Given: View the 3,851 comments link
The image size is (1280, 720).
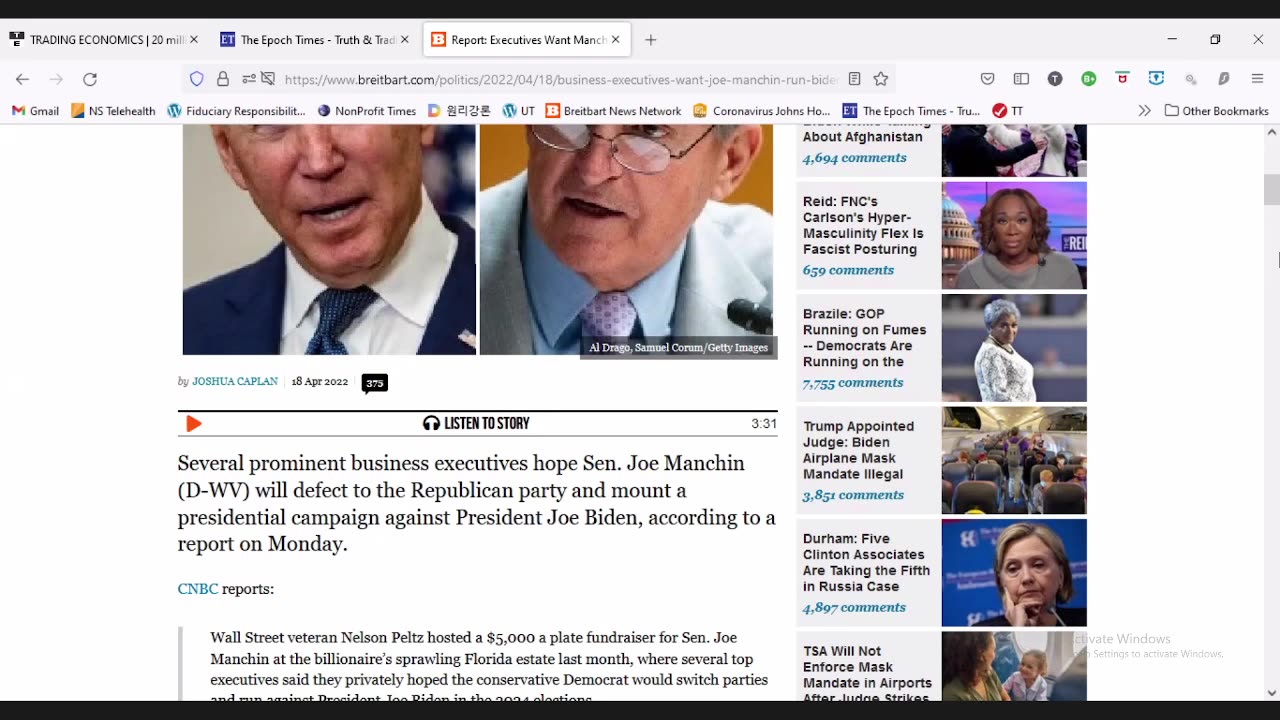Looking at the screenshot, I should (853, 495).
